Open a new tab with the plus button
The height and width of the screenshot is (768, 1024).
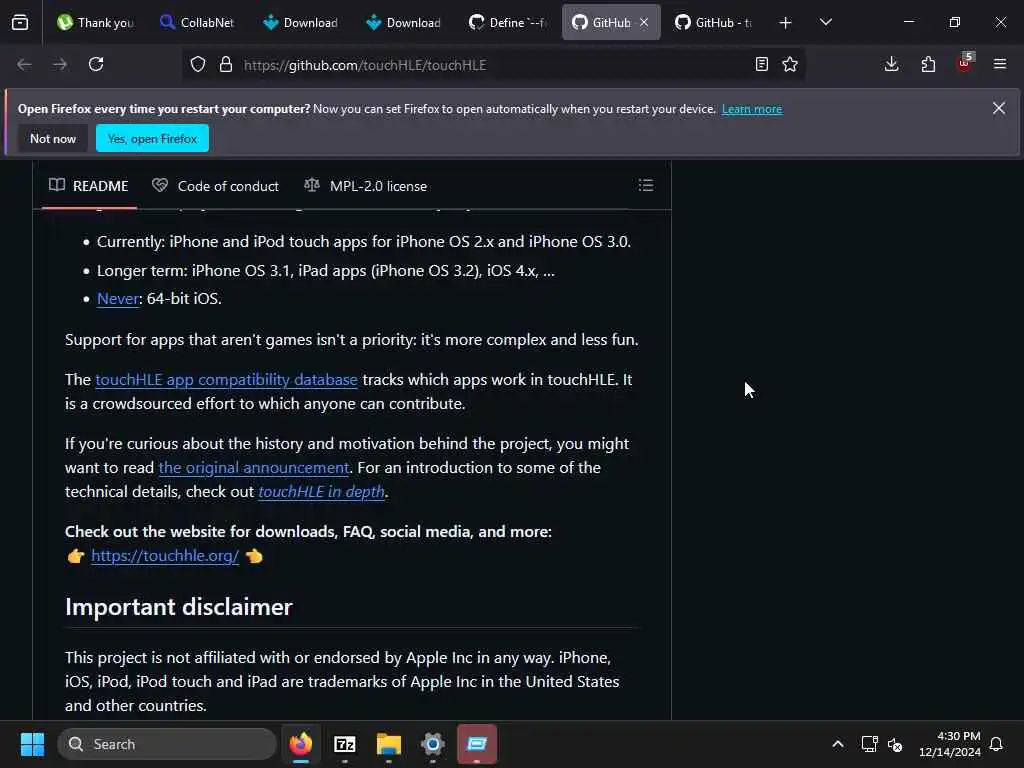coord(786,23)
